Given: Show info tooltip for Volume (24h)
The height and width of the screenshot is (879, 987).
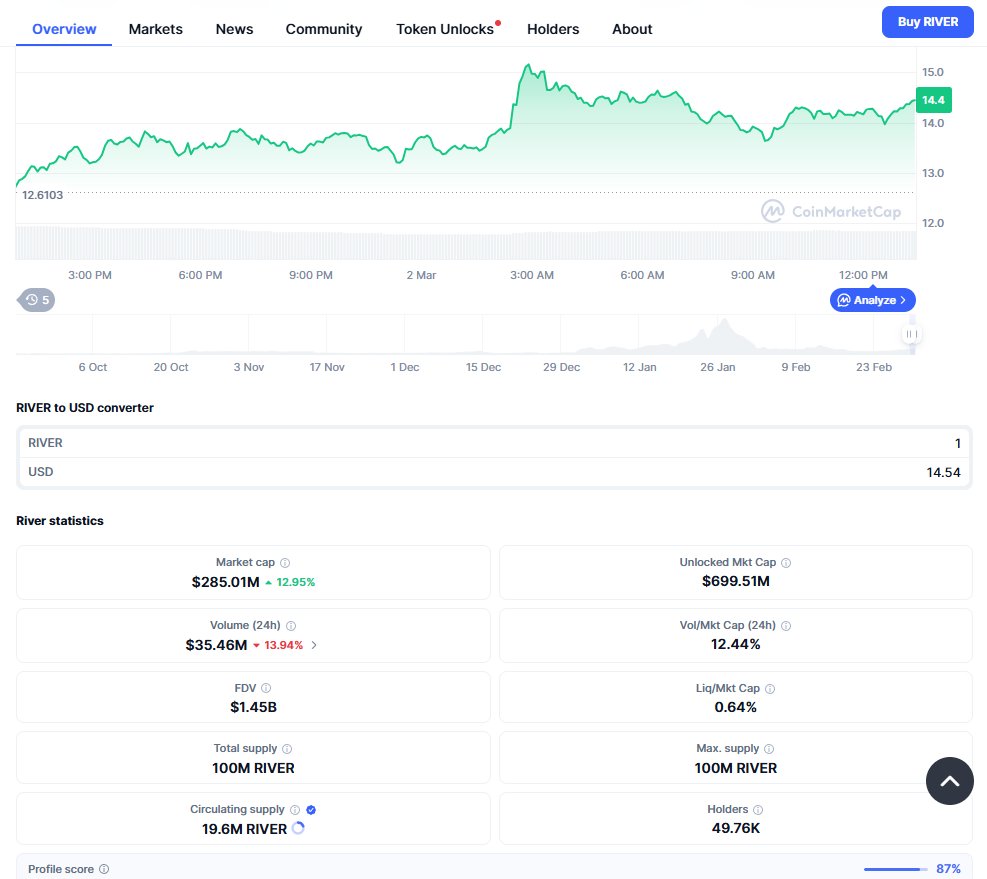Looking at the screenshot, I should (291, 626).
